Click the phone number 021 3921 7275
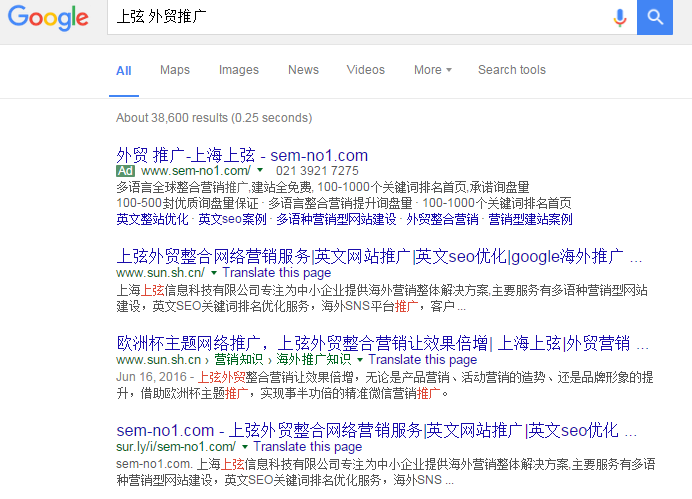 coord(317,171)
